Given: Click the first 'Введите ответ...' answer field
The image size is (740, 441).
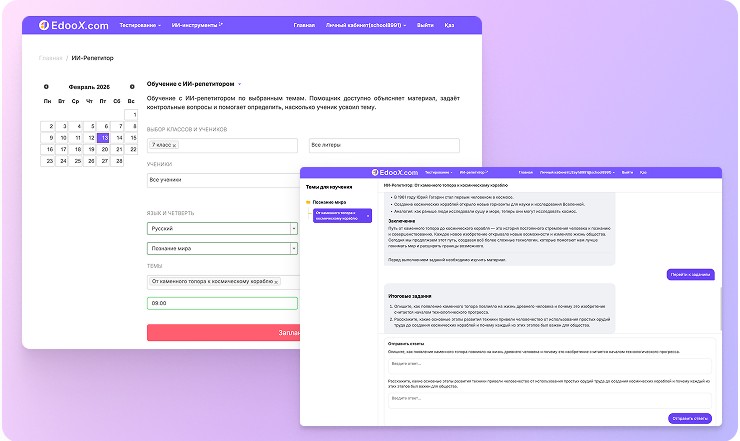Looking at the screenshot, I should coord(549,366).
